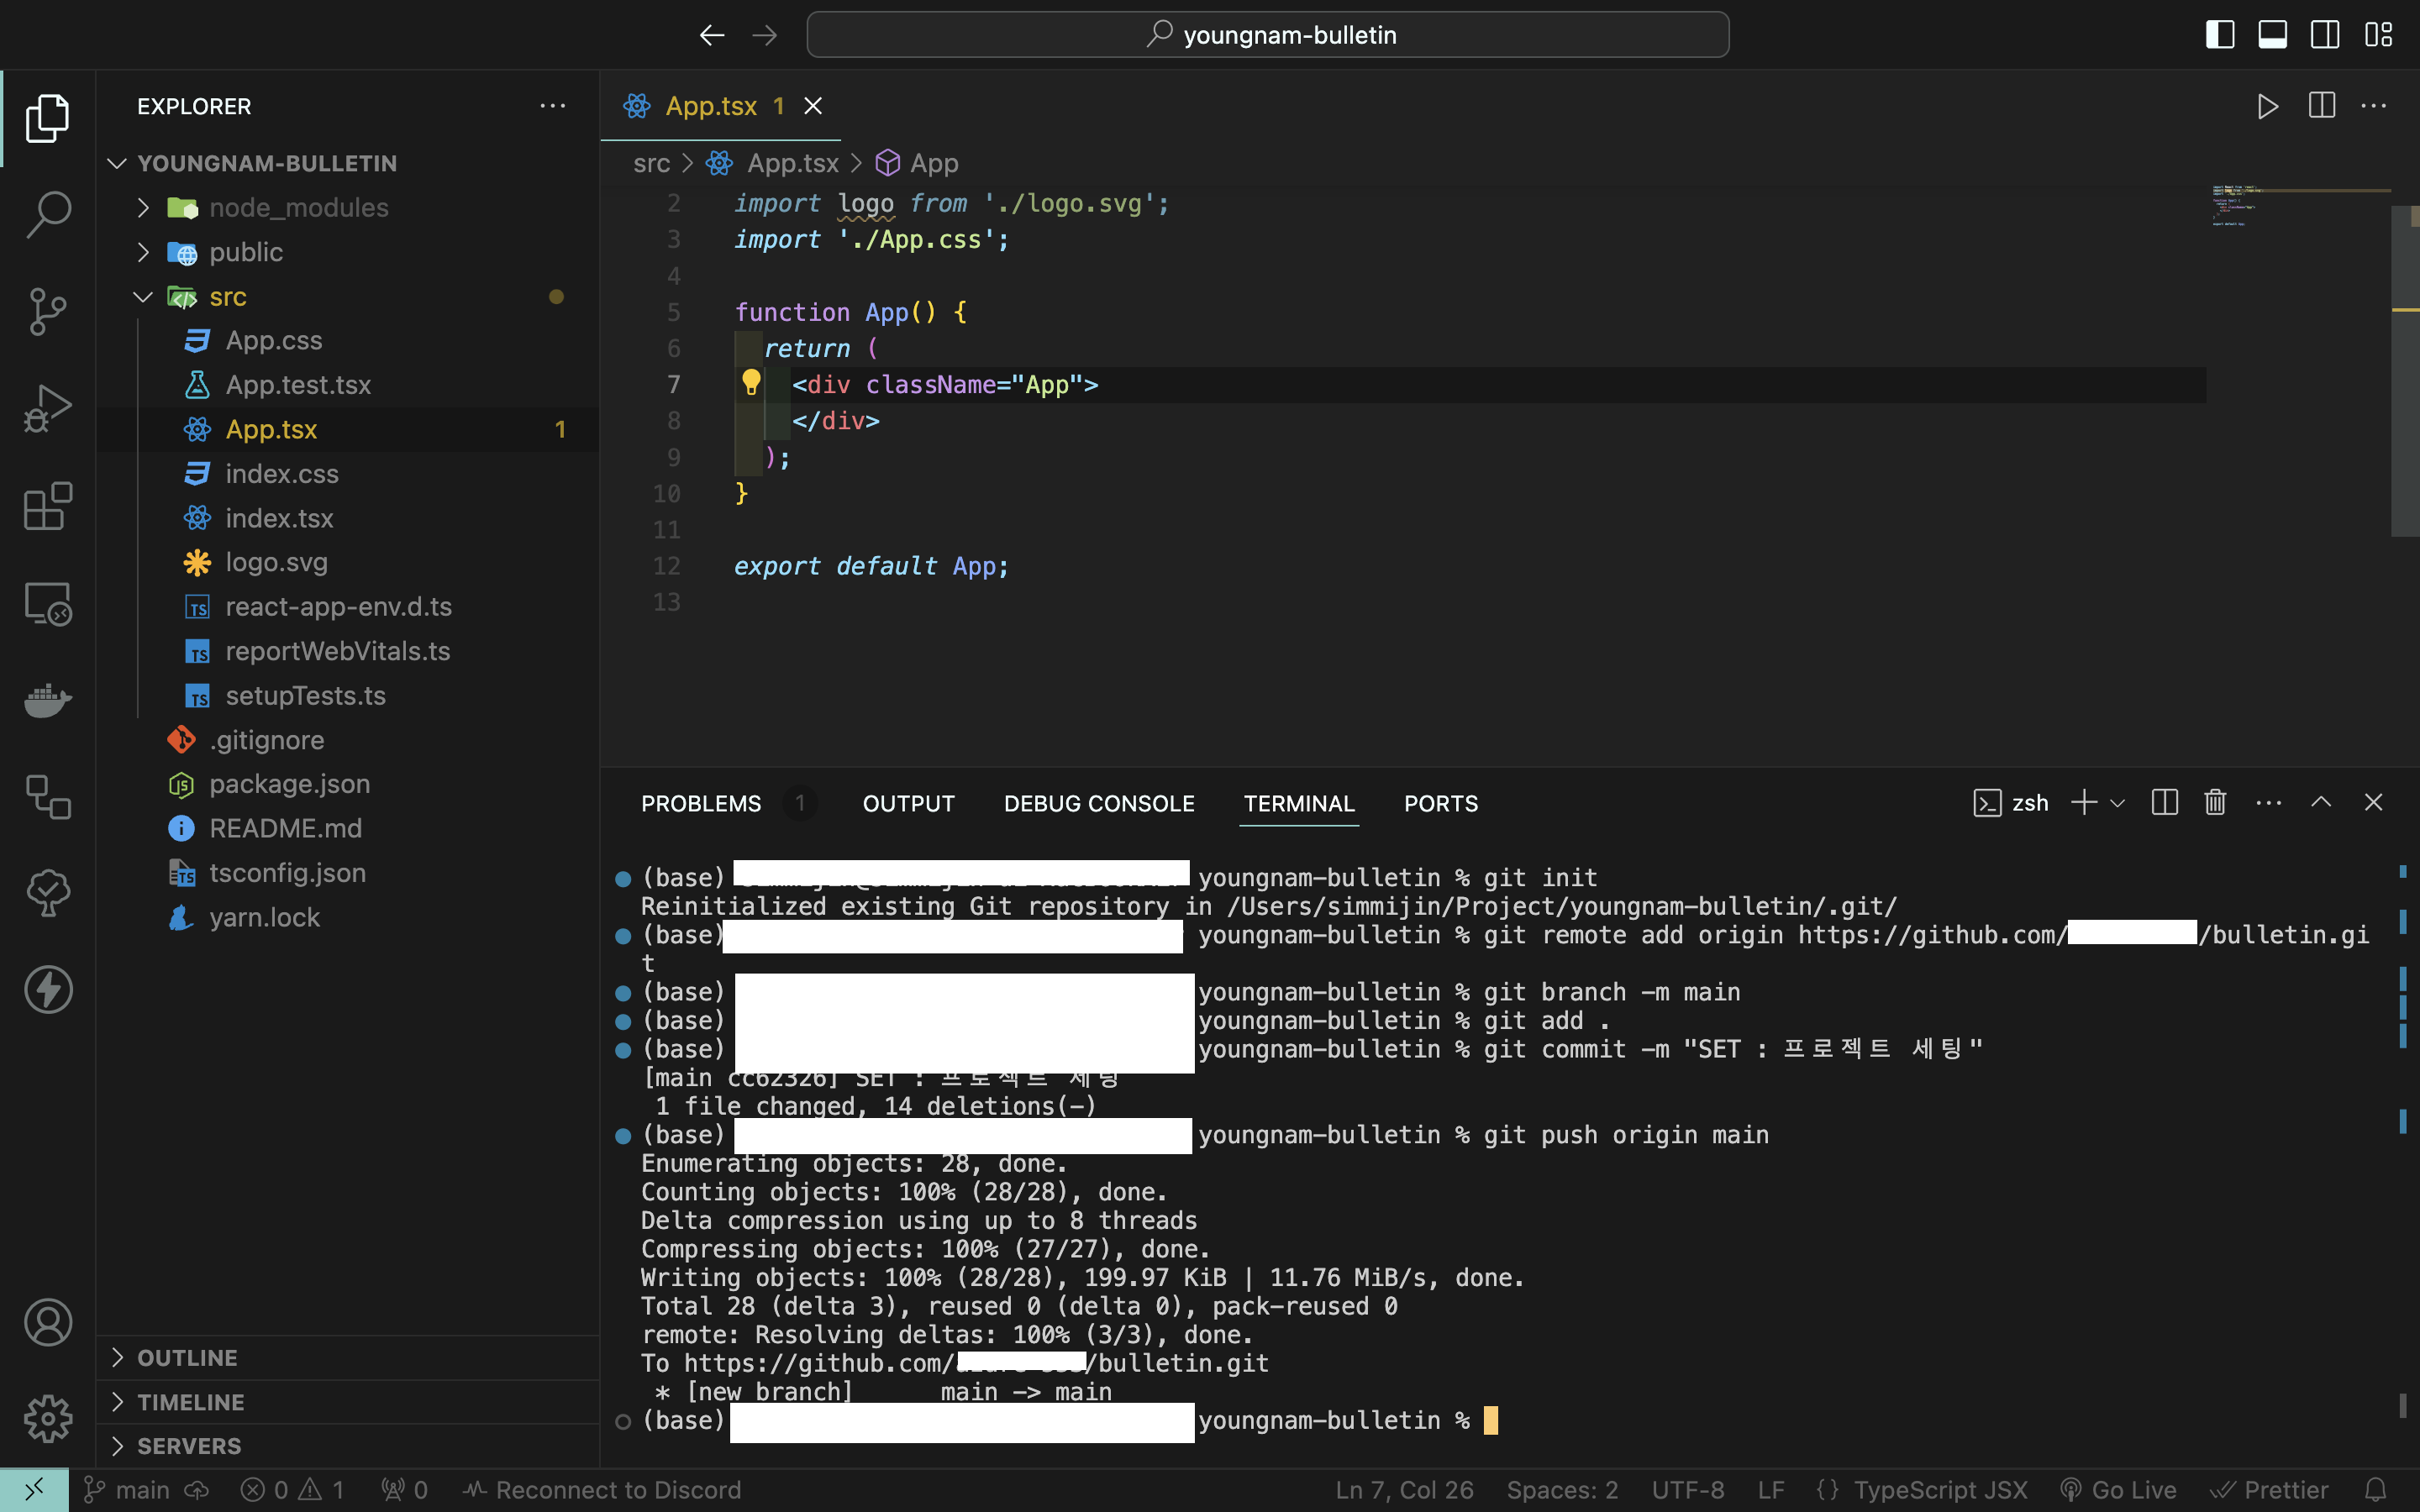This screenshot has width=2420, height=1512.
Task: Click Go Live in status bar
Action: pyautogui.click(x=2119, y=1490)
